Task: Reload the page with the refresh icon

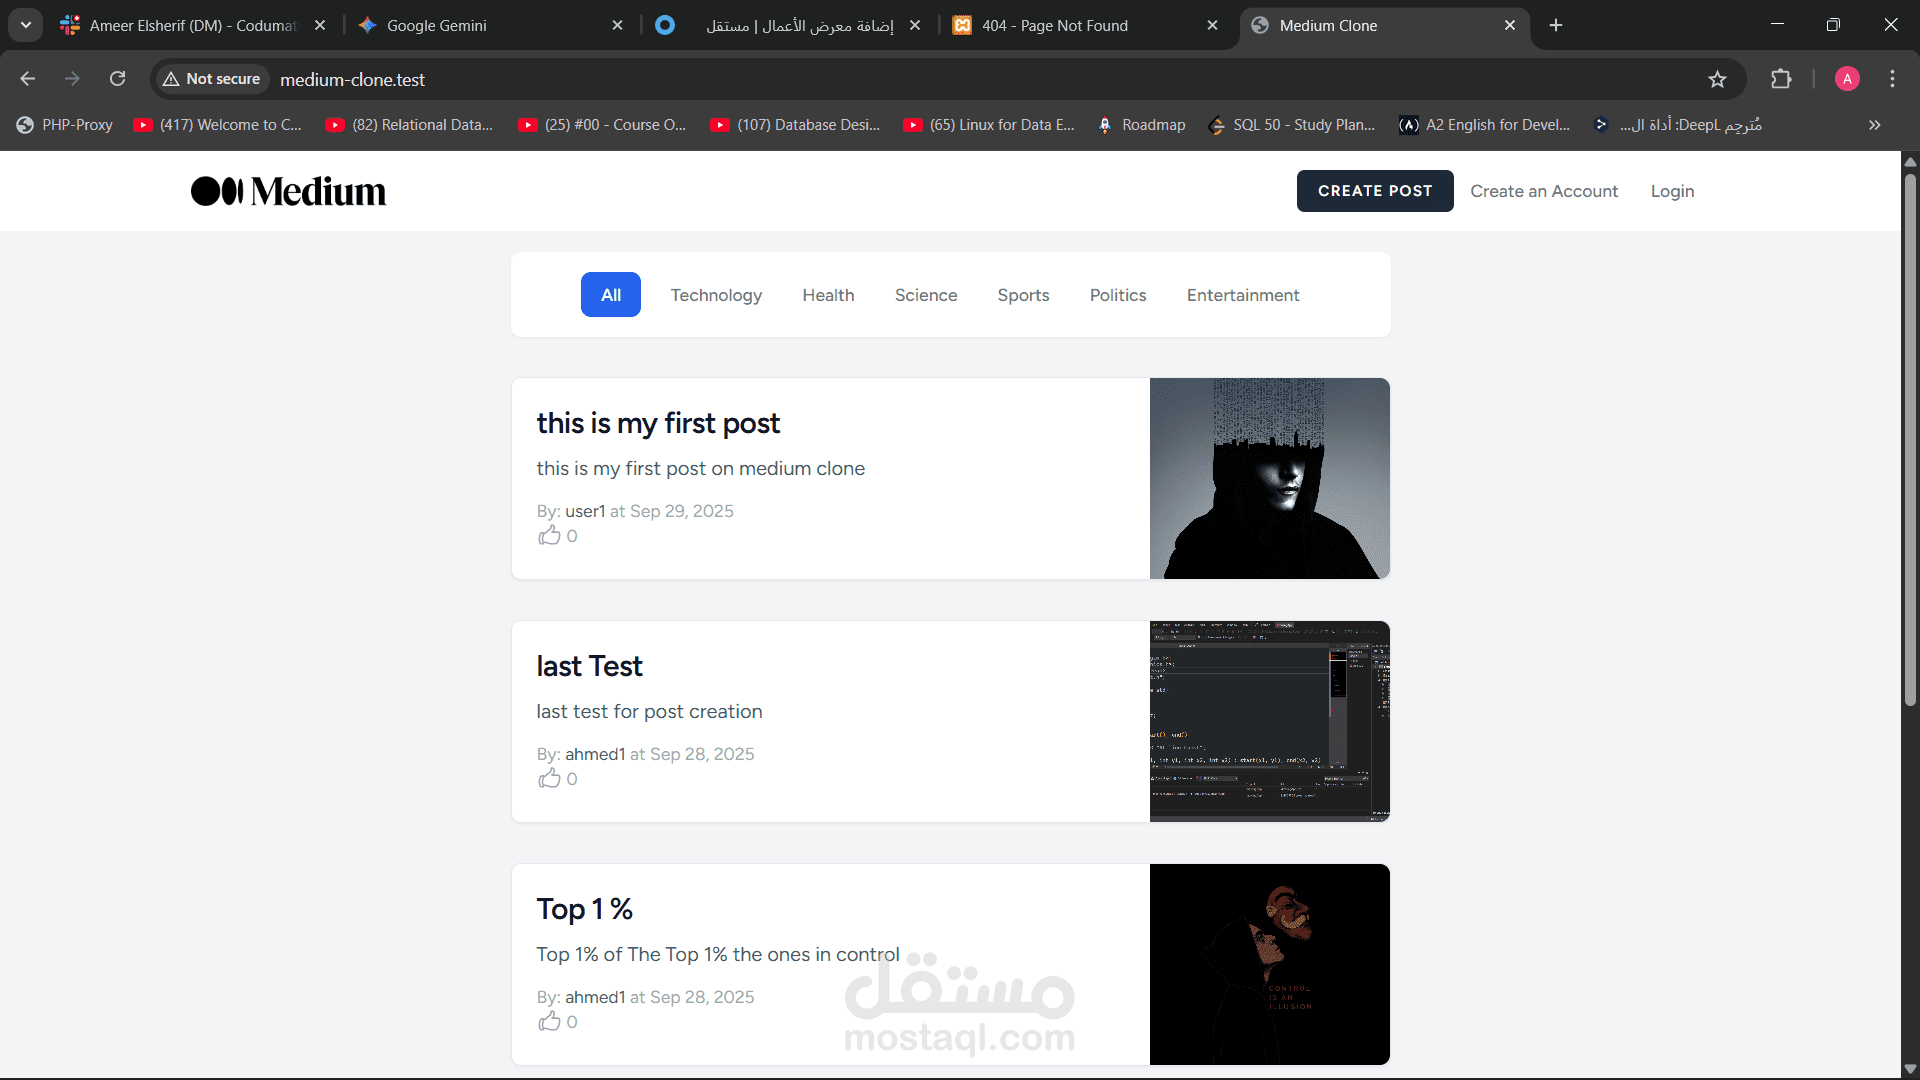Action: click(x=117, y=79)
